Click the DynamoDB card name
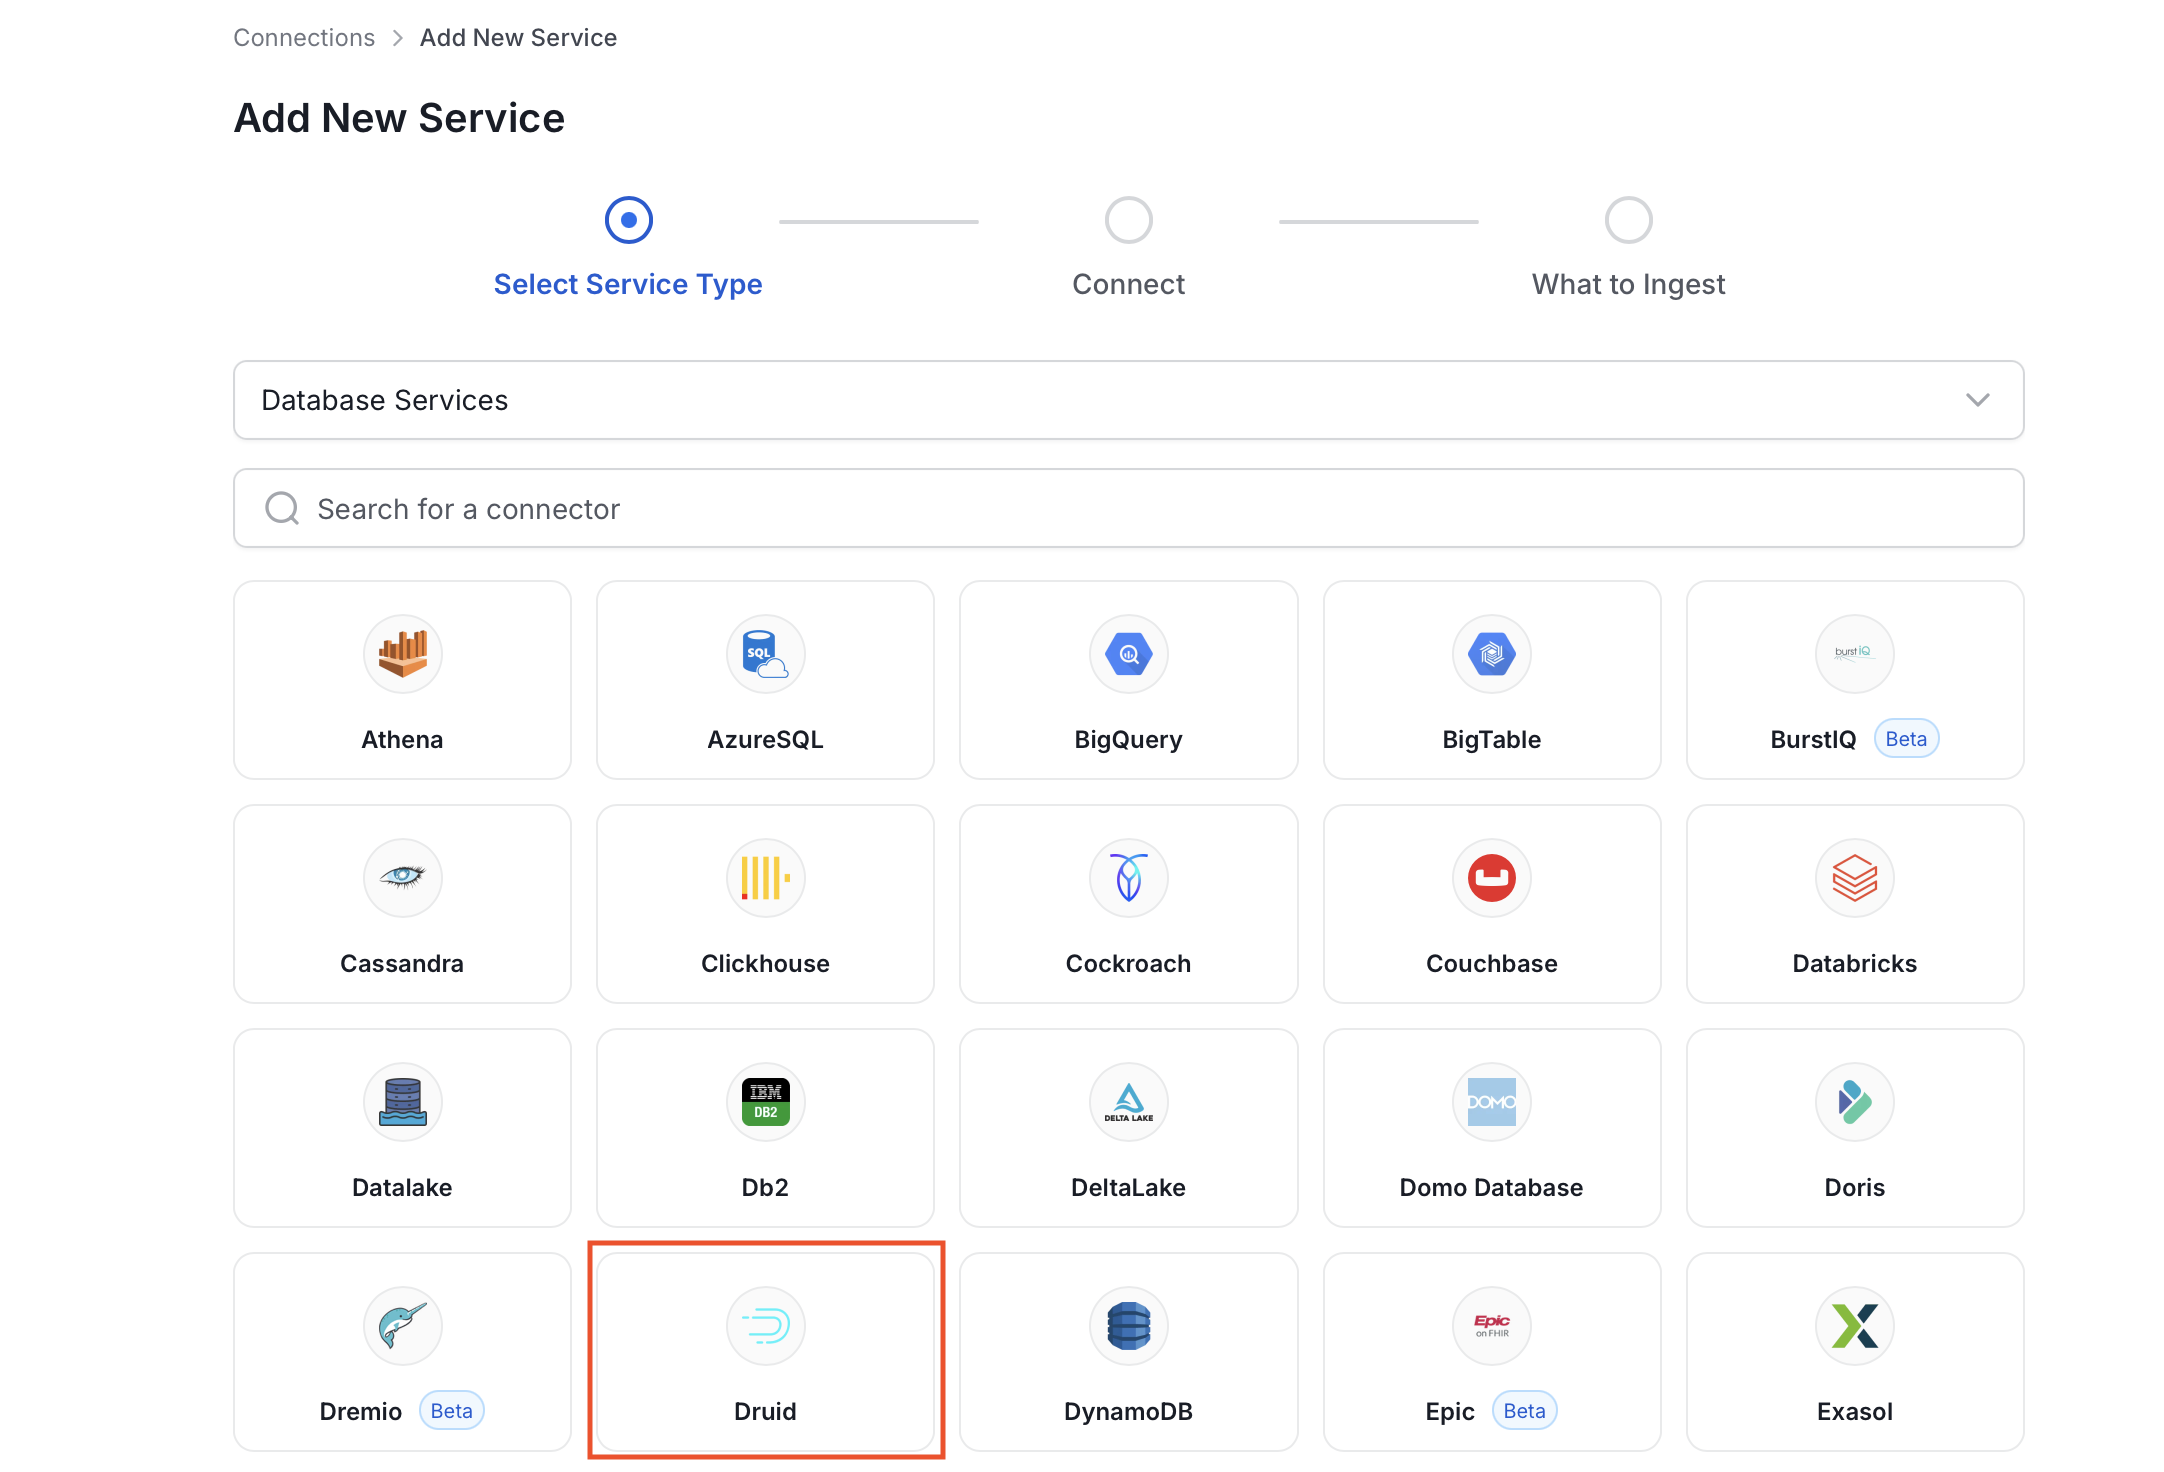The image size is (2164, 1472). 1129,1412
